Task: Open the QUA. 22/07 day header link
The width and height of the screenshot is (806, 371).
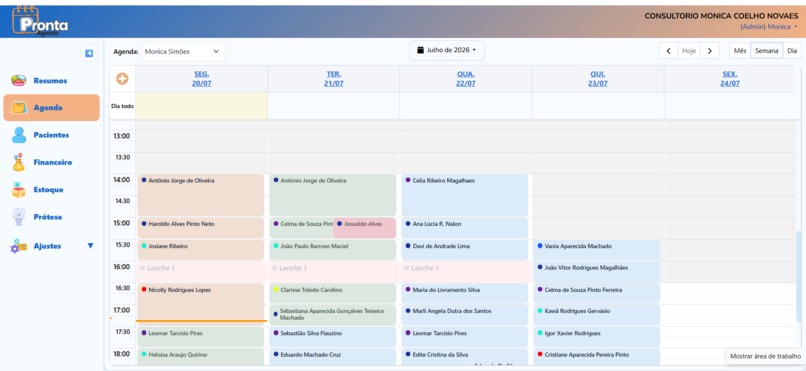Action: point(466,79)
